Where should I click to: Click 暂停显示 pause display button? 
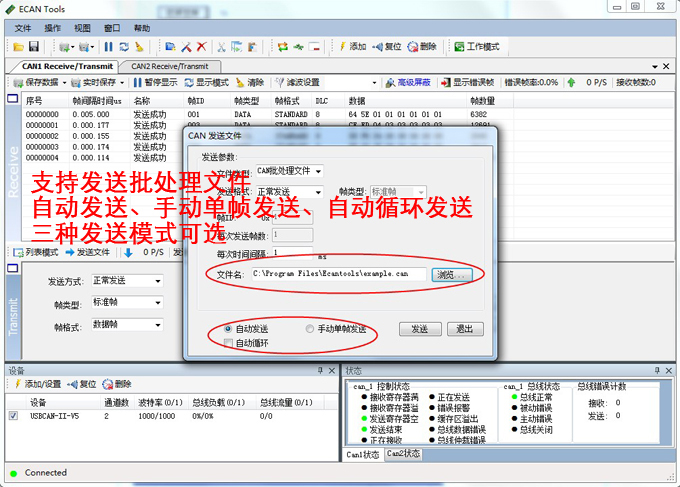(154, 82)
